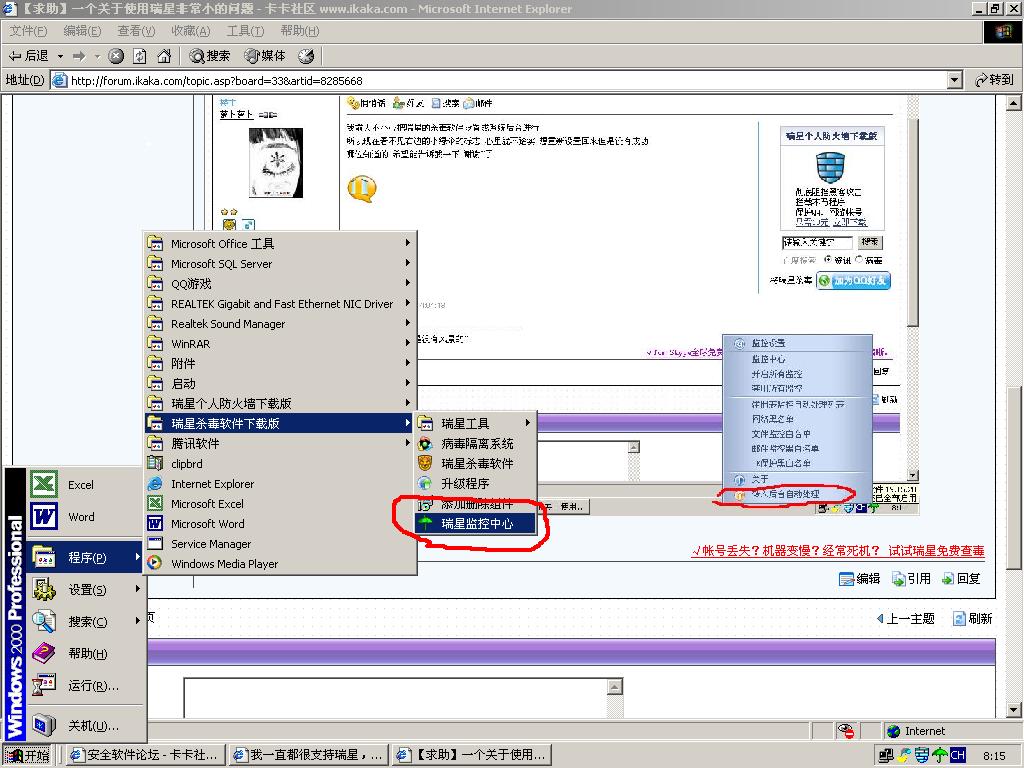Open the address bar dropdown arrow

coord(955,80)
